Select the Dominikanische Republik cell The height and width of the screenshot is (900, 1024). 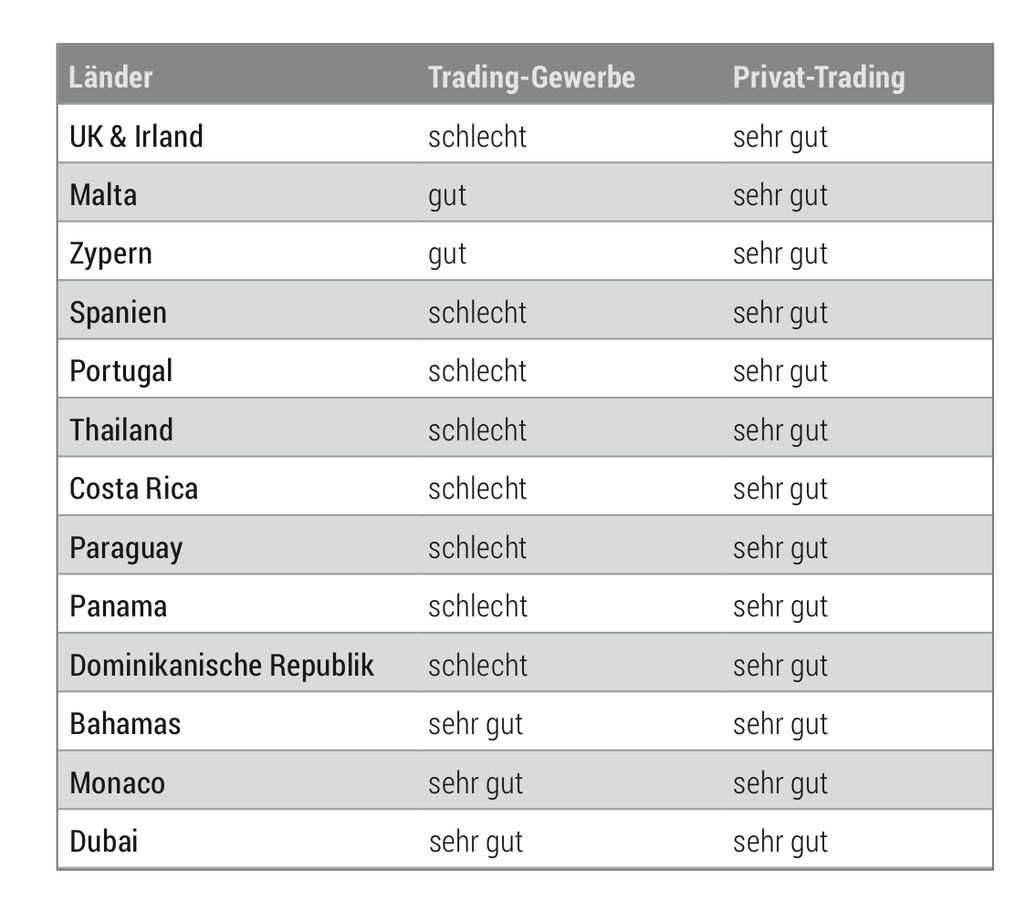221,665
